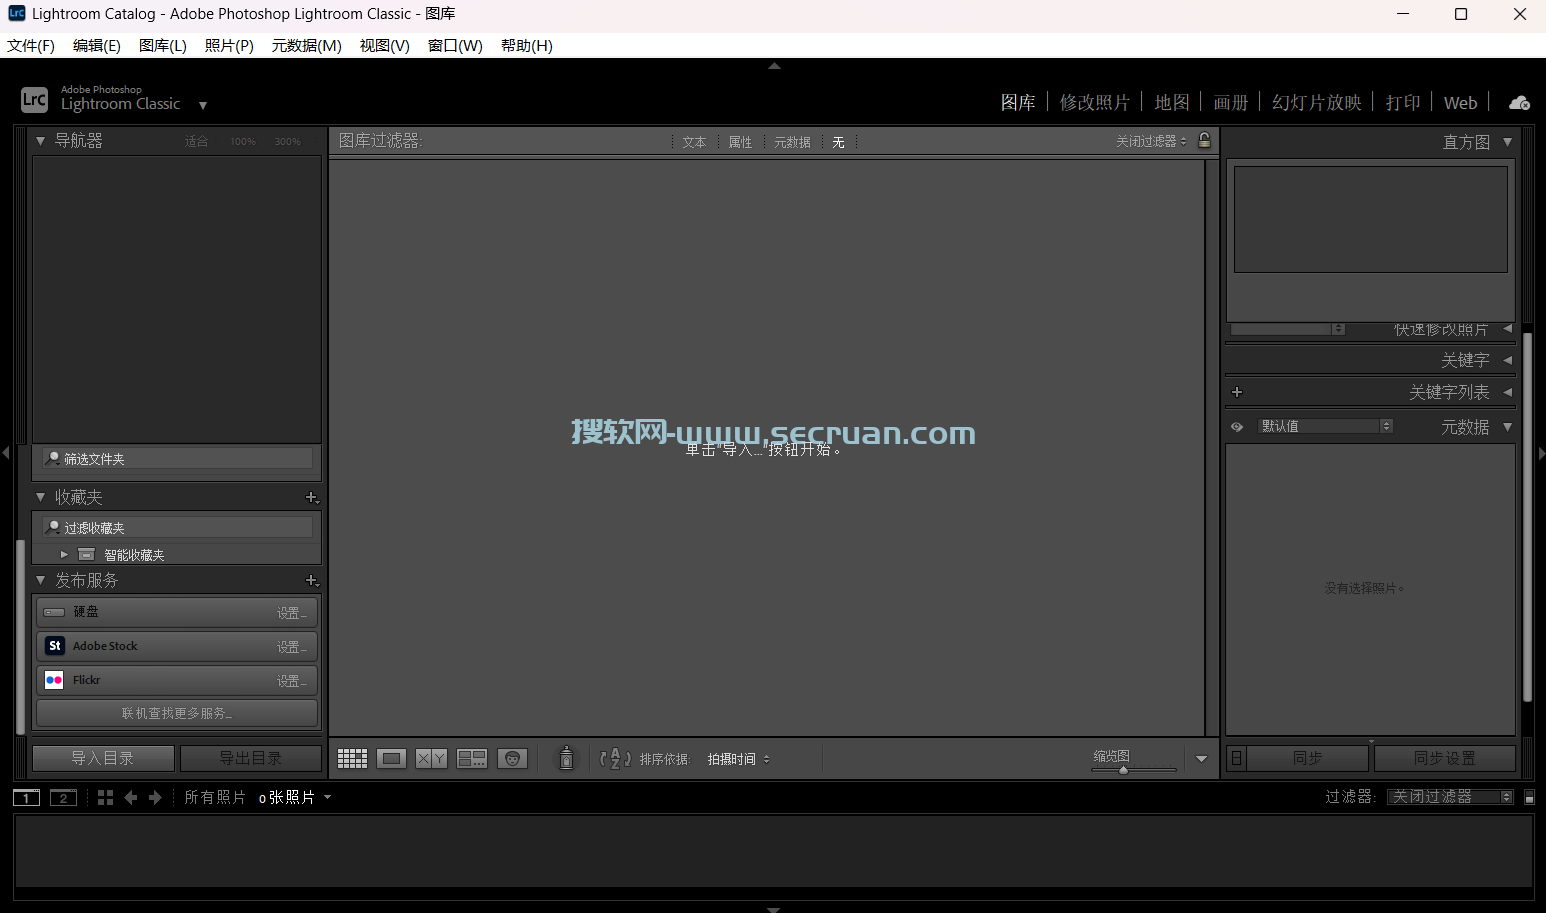Click the 筛选文件夹 search field
The image size is (1546, 913).
pyautogui.click(x=178, y=459)
